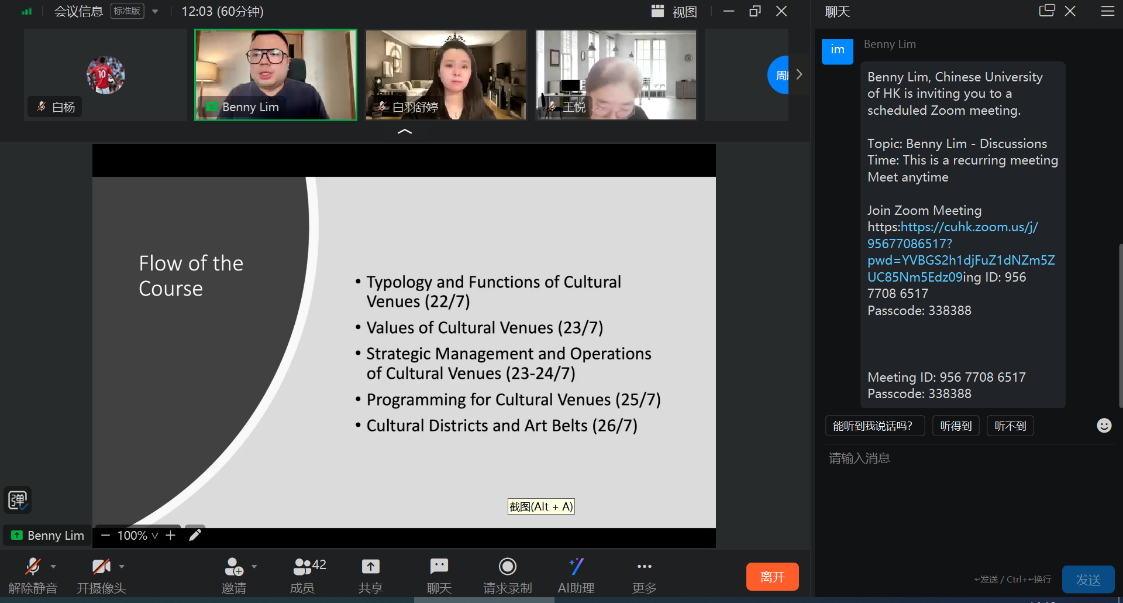Open the Members (成员) list icon
1123x603 pixels.
(302, 567)
